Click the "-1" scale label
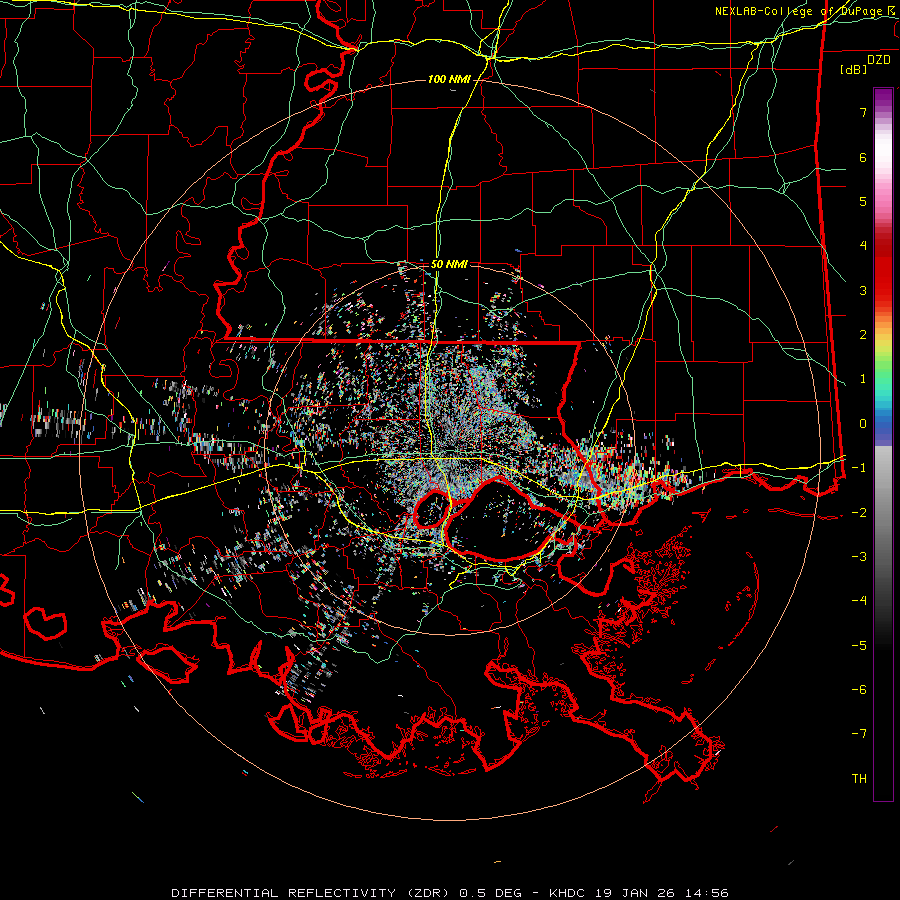 point(859,468)
